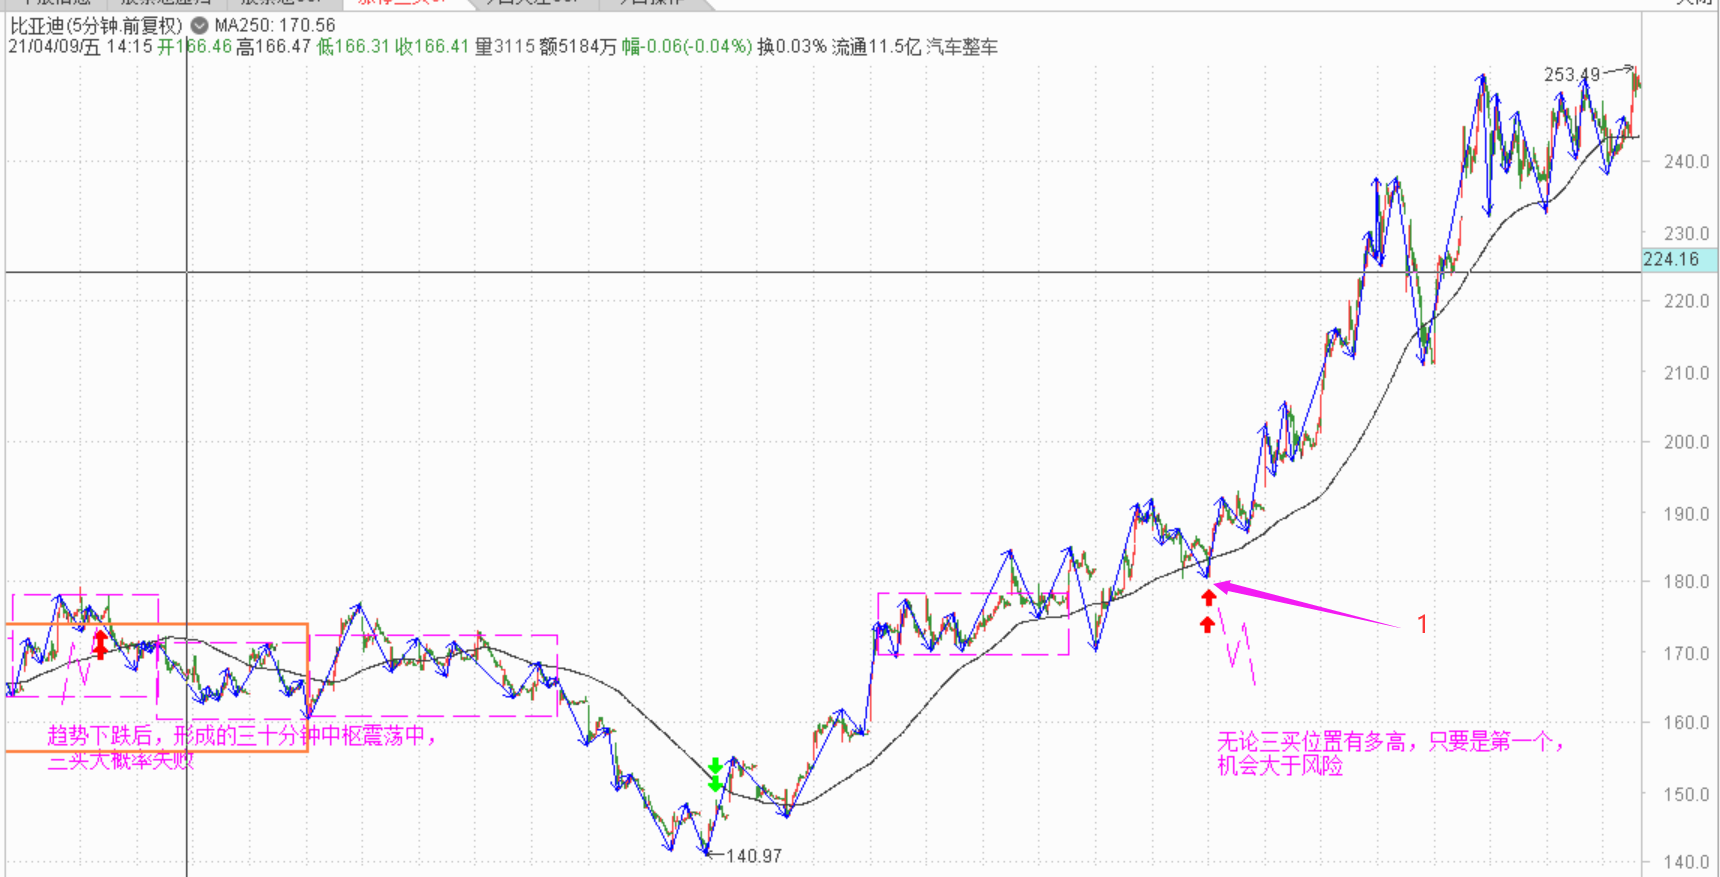This screenshot has width=1720, height=877.
Task: Click the 180.0 label on price axis
Action: pyautogui.click(x=1686, y=581)
